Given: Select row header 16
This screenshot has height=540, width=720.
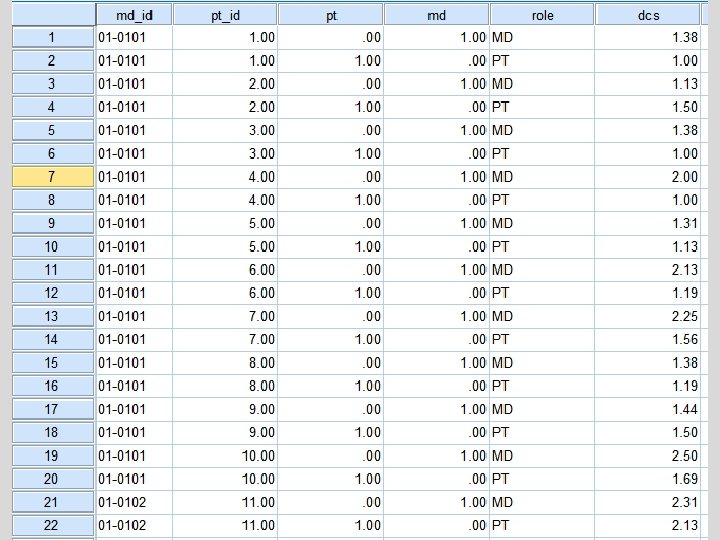Looking at the screenshot, I should point(53,386).
